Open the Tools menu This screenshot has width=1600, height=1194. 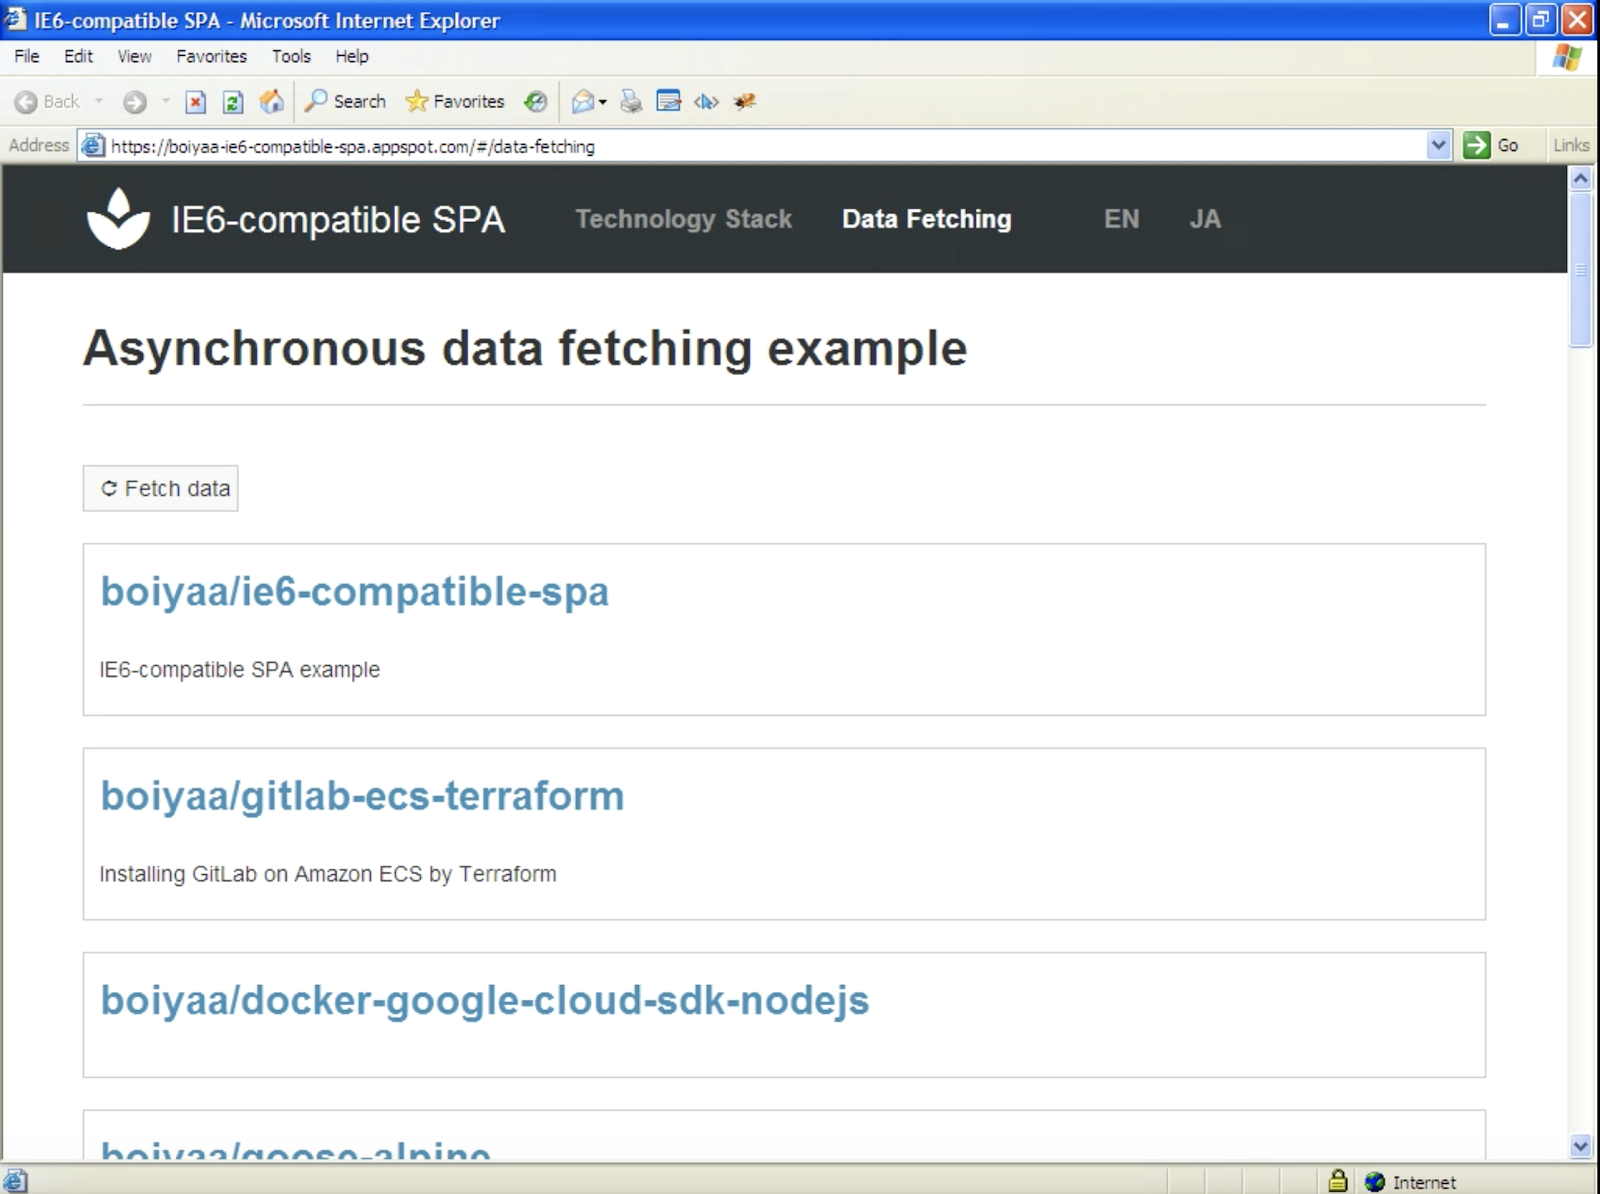pos(291,56)
